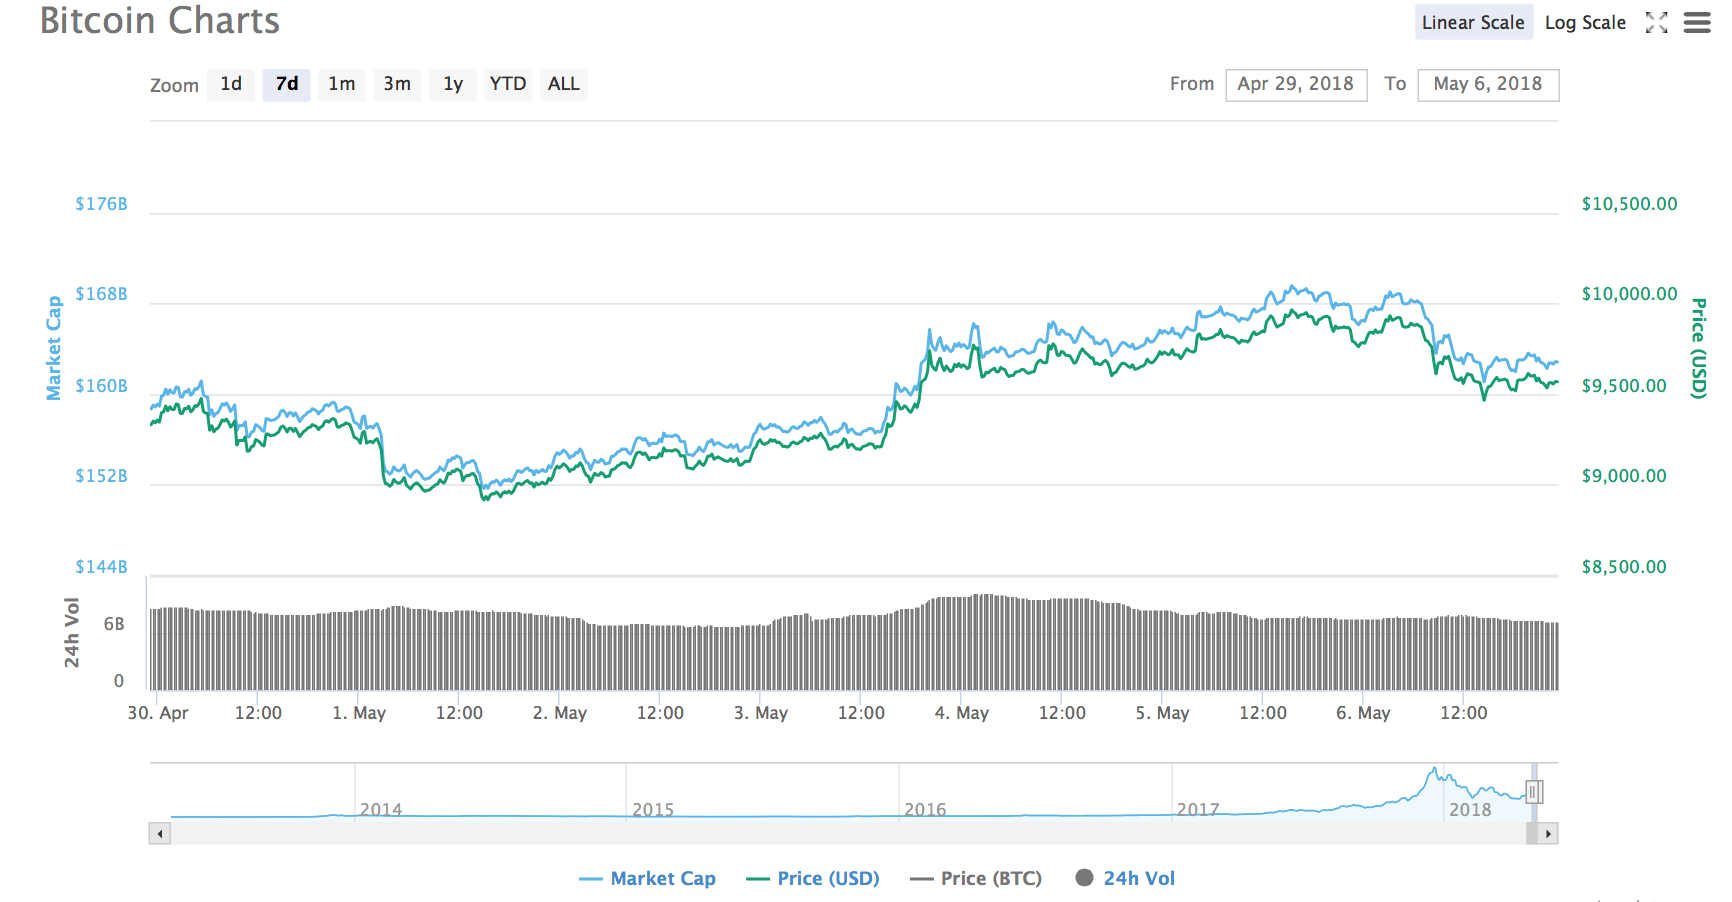Screen dimensions: 1732x902
Task: Edit the To date field
Action: (1488, 84)
